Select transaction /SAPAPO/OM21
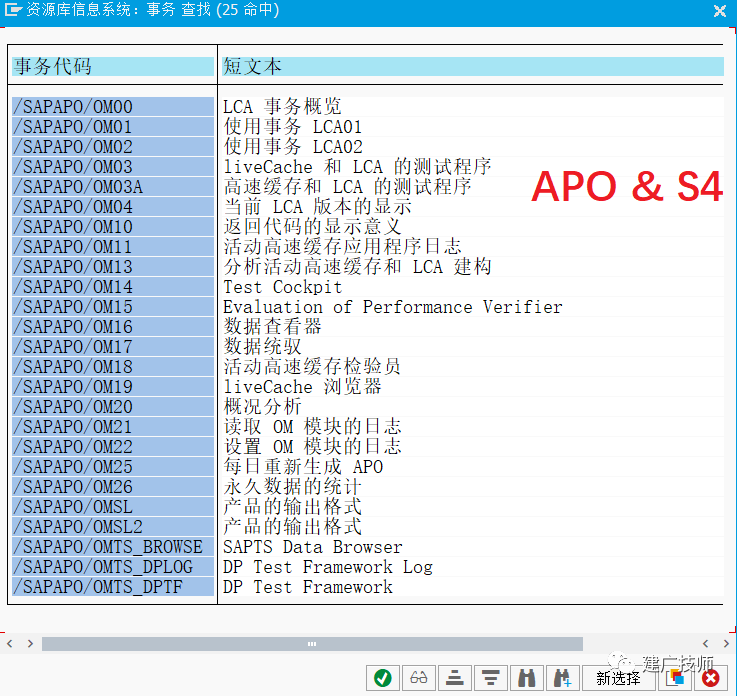Screen dimensions: 737x696 113,427
